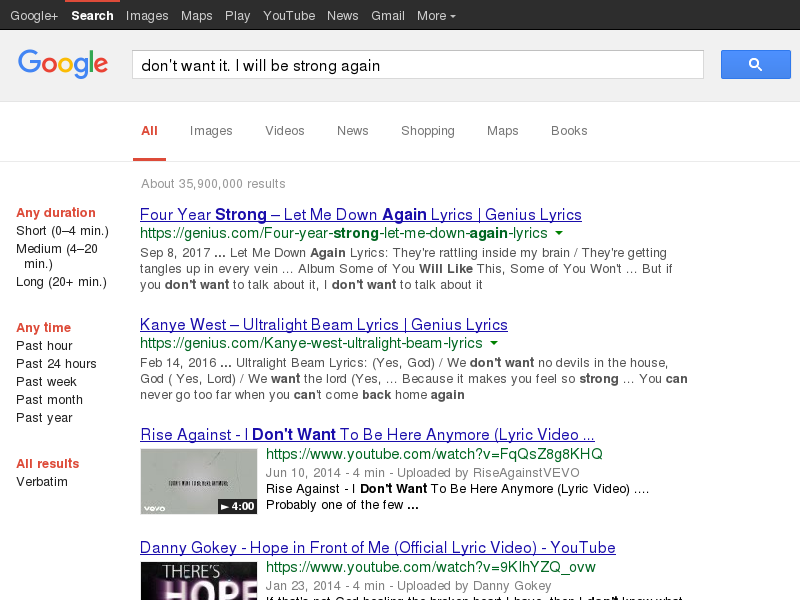Click the blue magnifier search button
800x600 pixels.
click(756, 64)
